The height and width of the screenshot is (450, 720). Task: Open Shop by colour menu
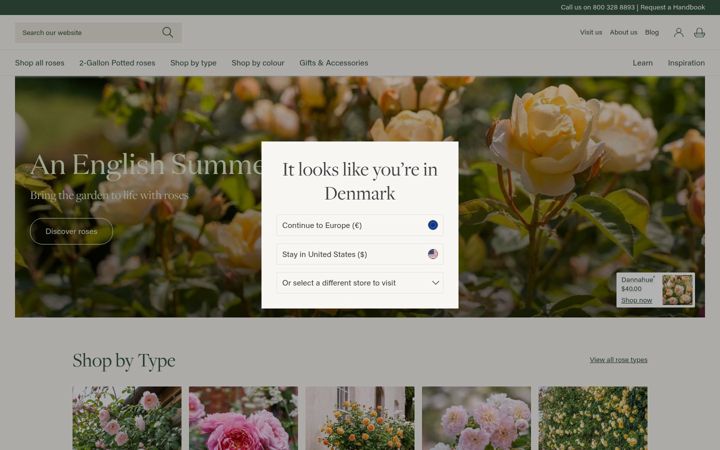click(258, 63)
